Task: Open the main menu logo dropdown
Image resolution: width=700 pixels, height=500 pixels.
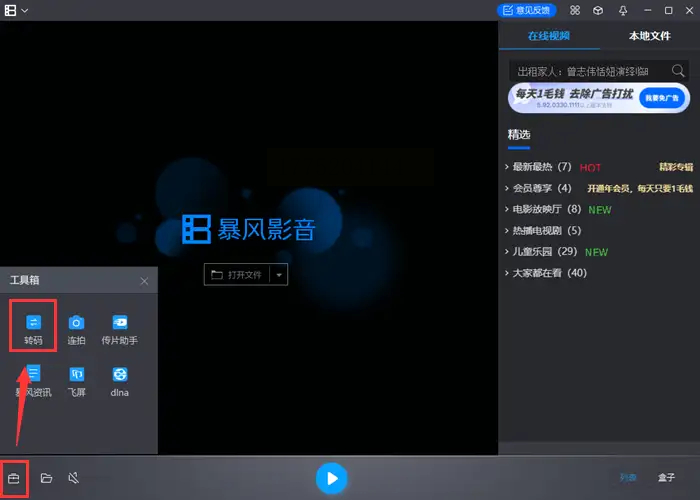Action: coord(16,10)
